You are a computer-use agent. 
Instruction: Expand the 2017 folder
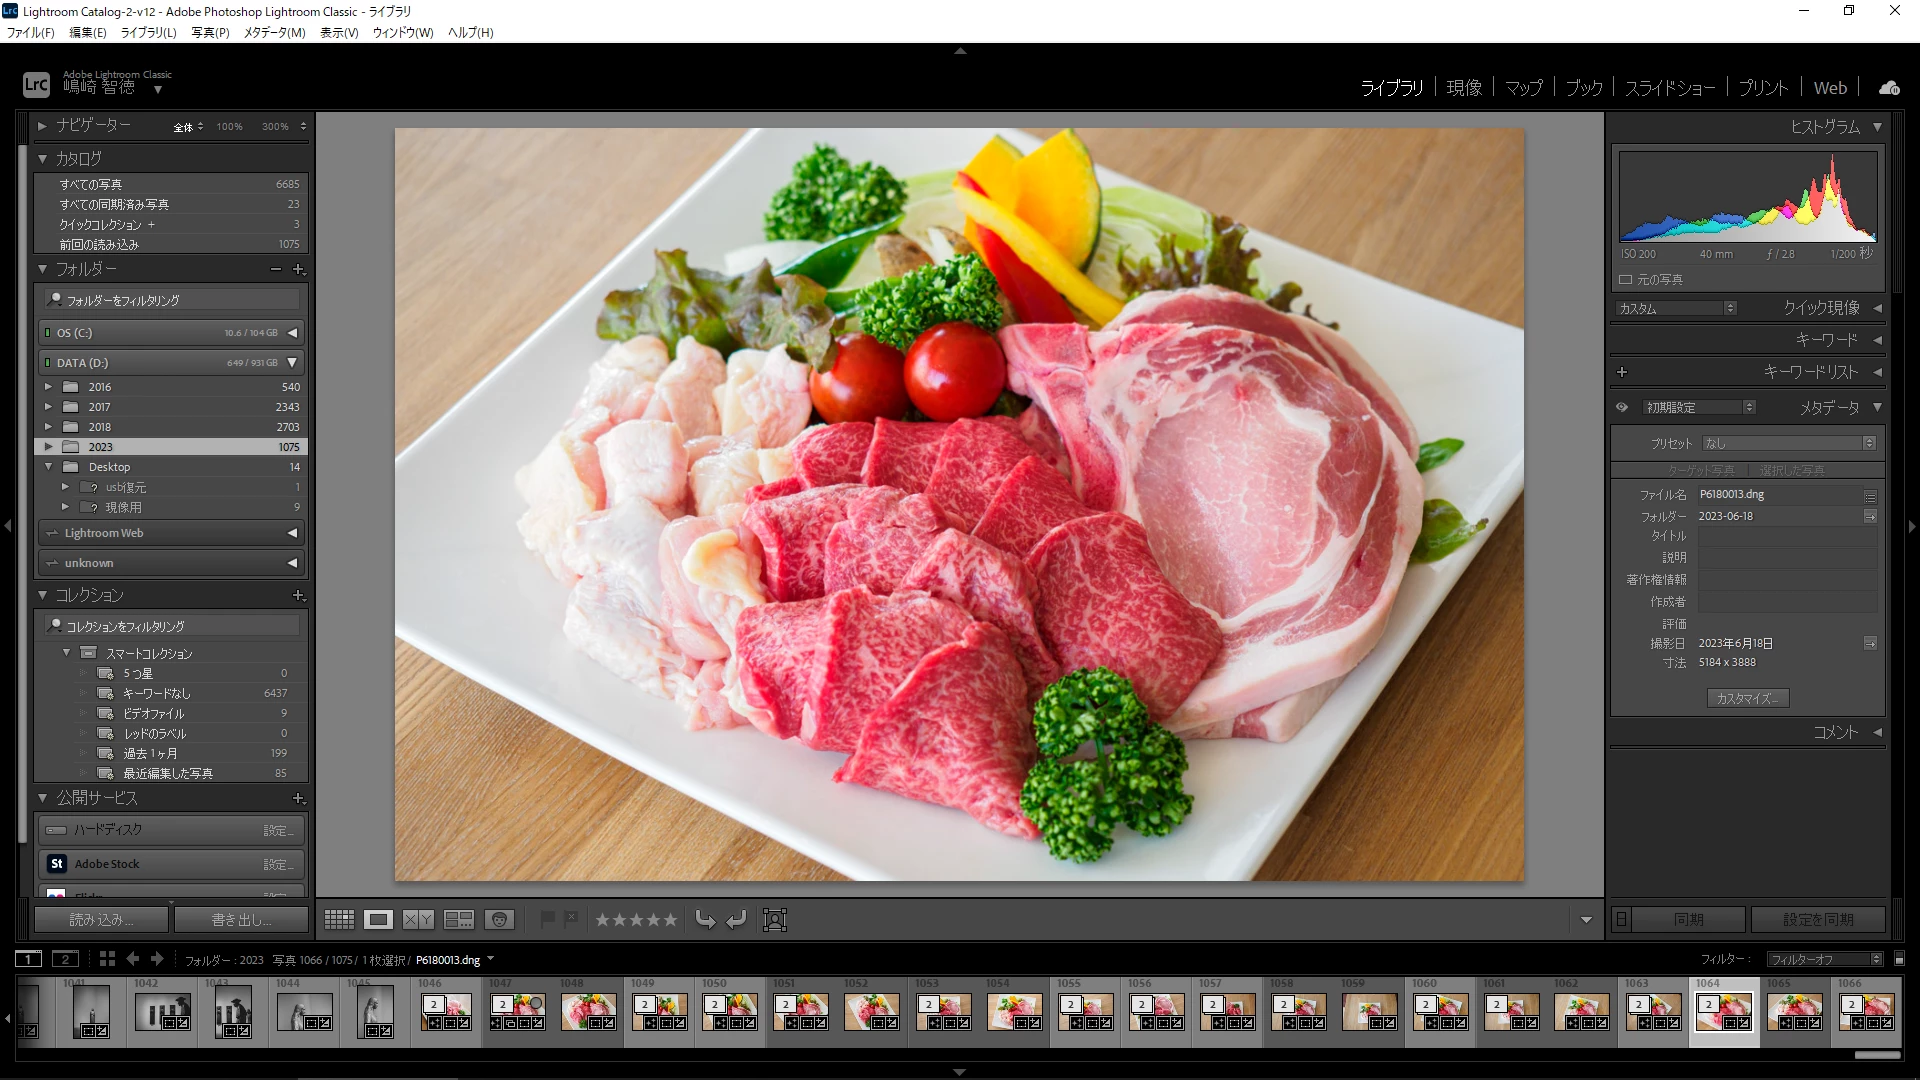click(x=48, y=407)
